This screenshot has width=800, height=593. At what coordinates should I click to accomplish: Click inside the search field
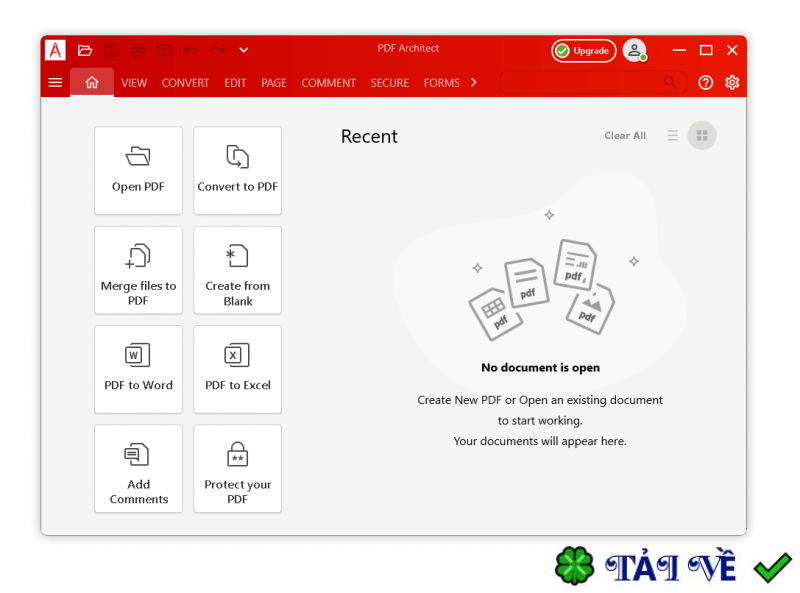(x=593, y=82)
